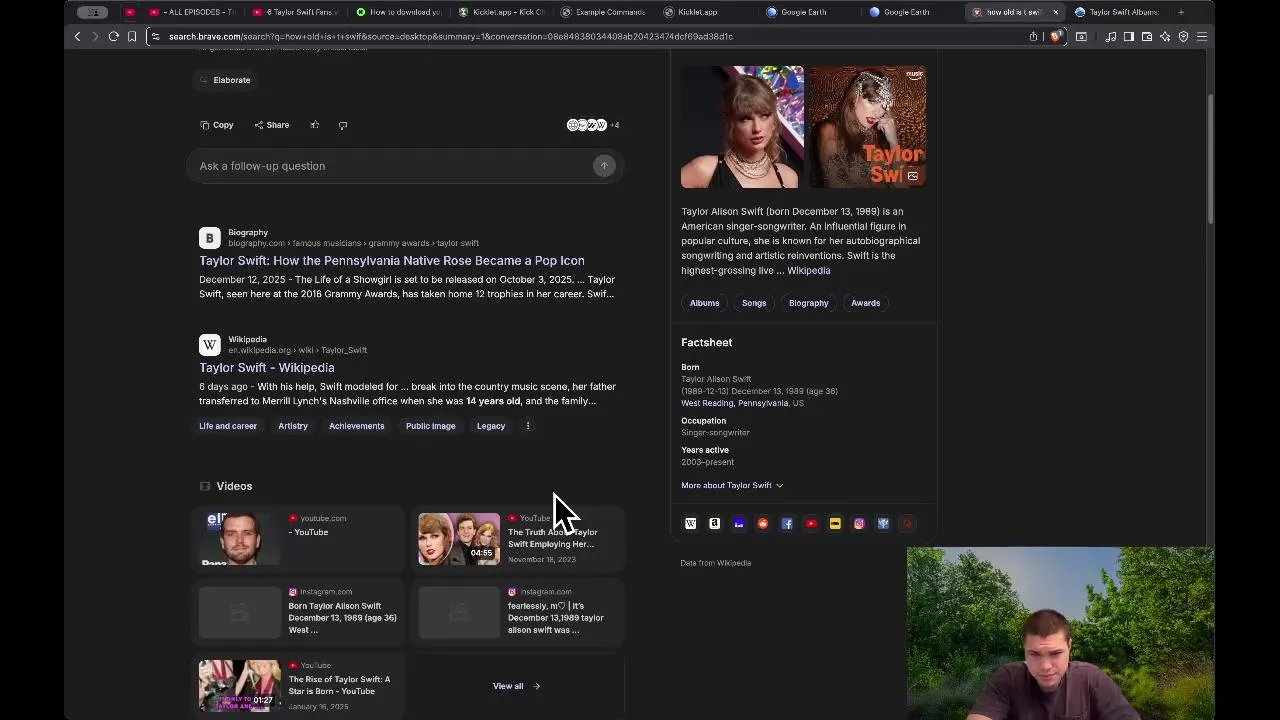Click 'View all' videos link

point(516,686)
